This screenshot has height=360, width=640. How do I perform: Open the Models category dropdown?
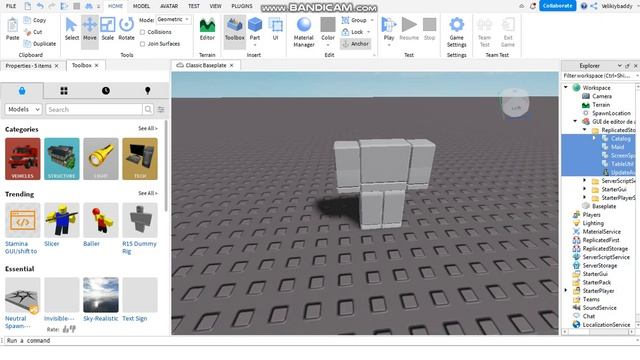click(x=24, y=109)
